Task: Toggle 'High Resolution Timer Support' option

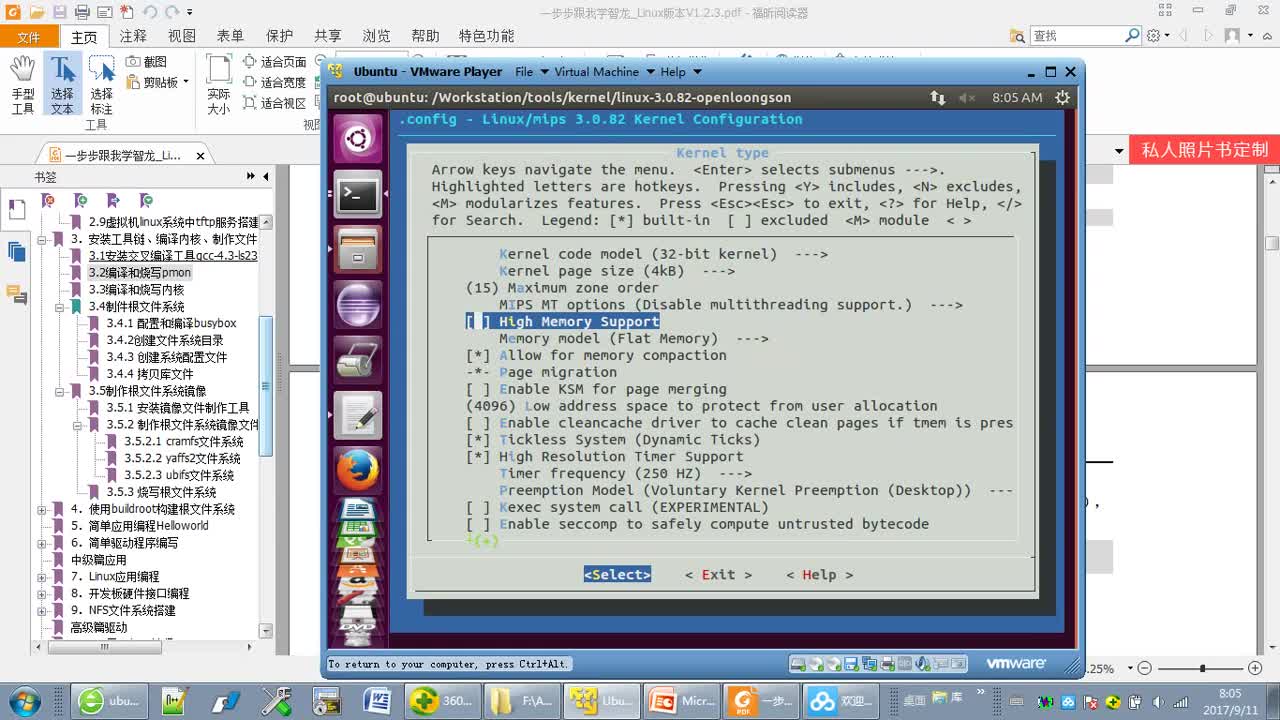Action: point(478,457)
